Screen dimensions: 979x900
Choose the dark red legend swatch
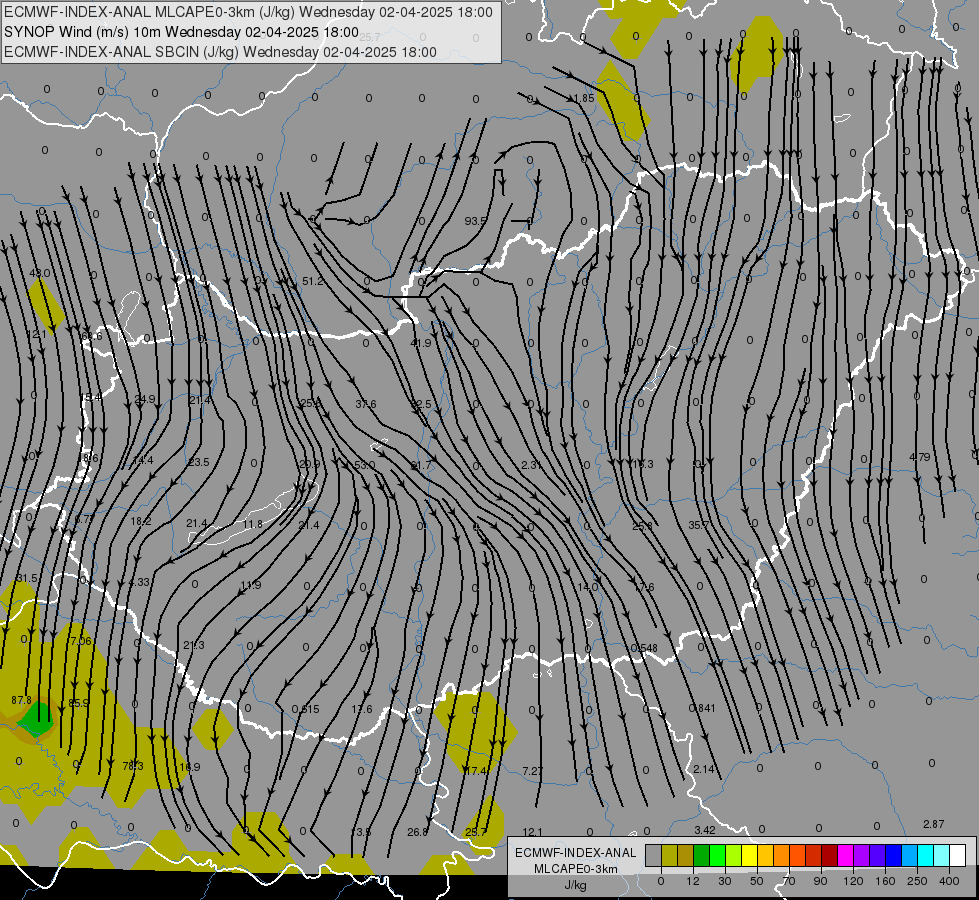[x=829, y=855]
